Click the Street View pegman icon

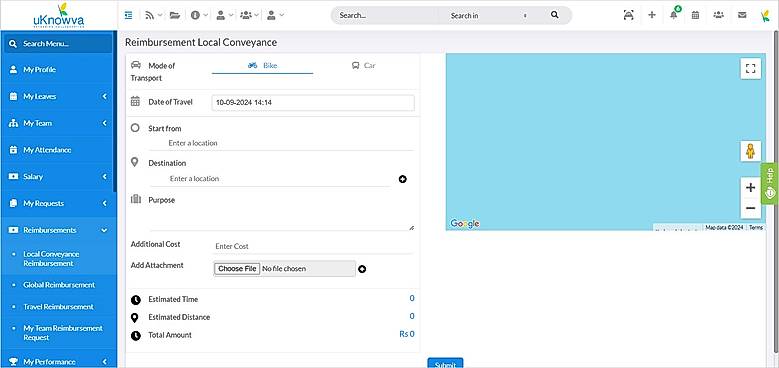coord(750,151)
